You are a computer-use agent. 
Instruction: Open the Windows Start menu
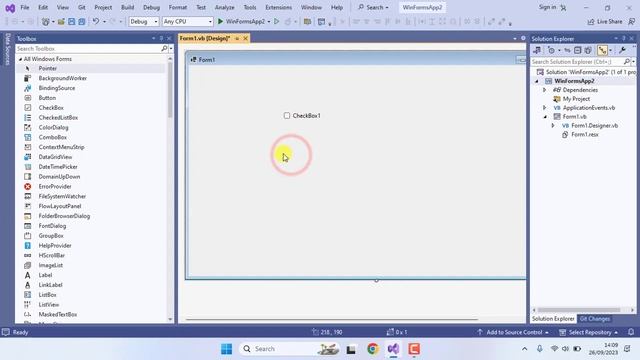point(227,349)
